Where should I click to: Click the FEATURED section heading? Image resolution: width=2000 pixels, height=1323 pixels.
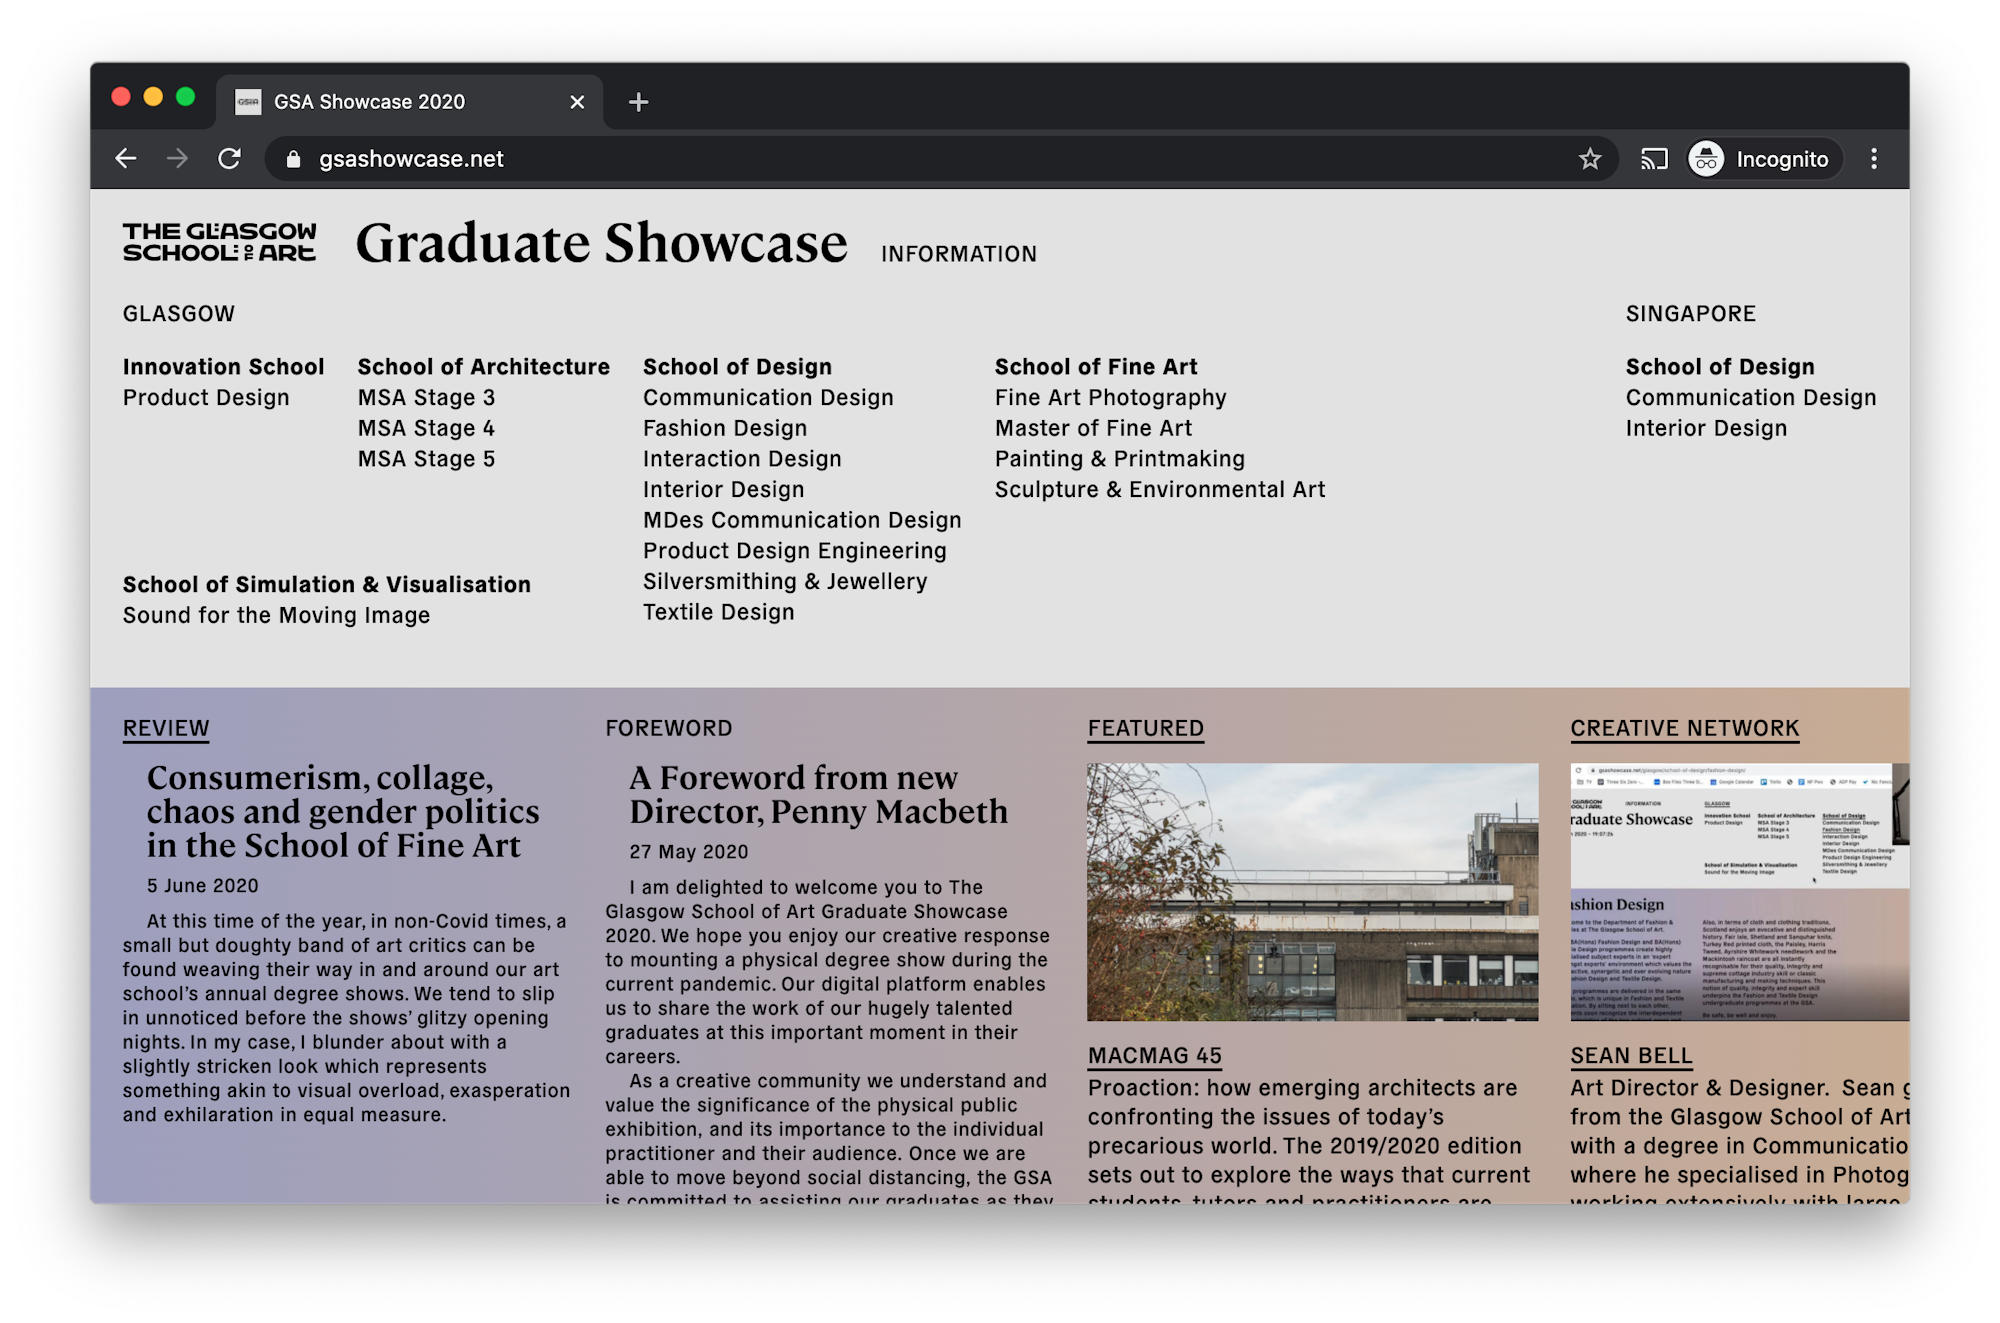coord(1146,729)
